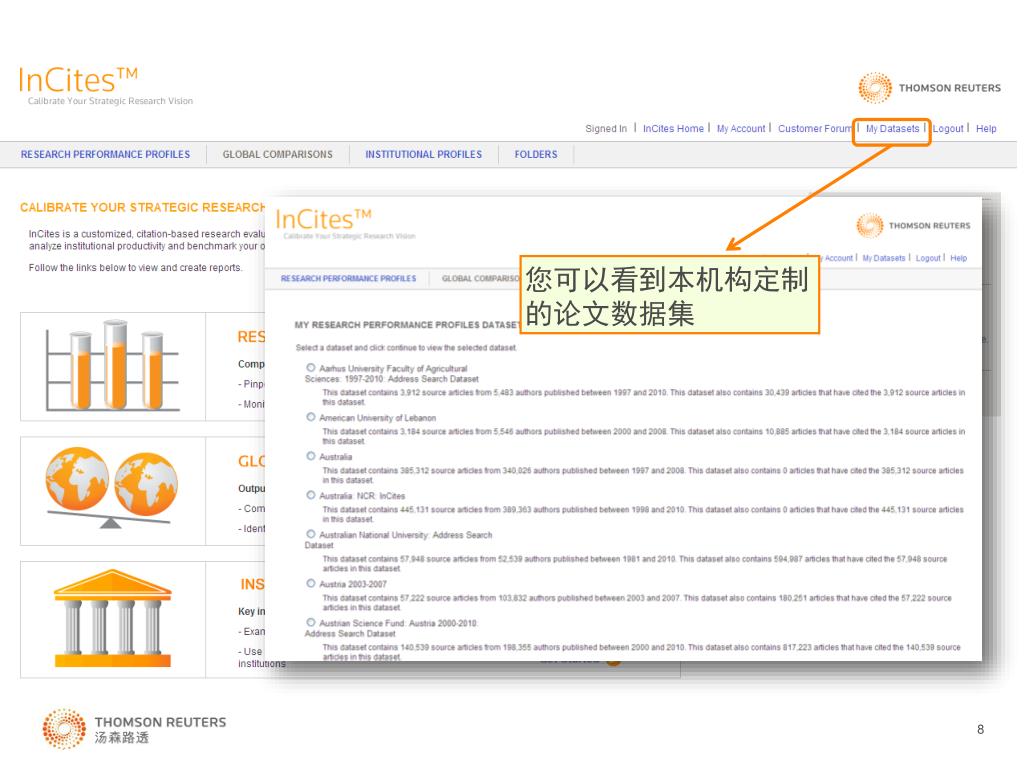This screenshot has height=768, width=1024.
Task: Click the balanced globes Global Comparisons icon
Action: [x=112, y=488]
